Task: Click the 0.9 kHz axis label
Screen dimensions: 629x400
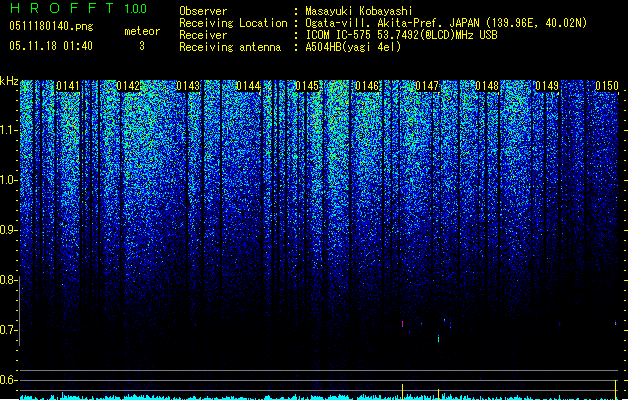Action: point(8,230)
